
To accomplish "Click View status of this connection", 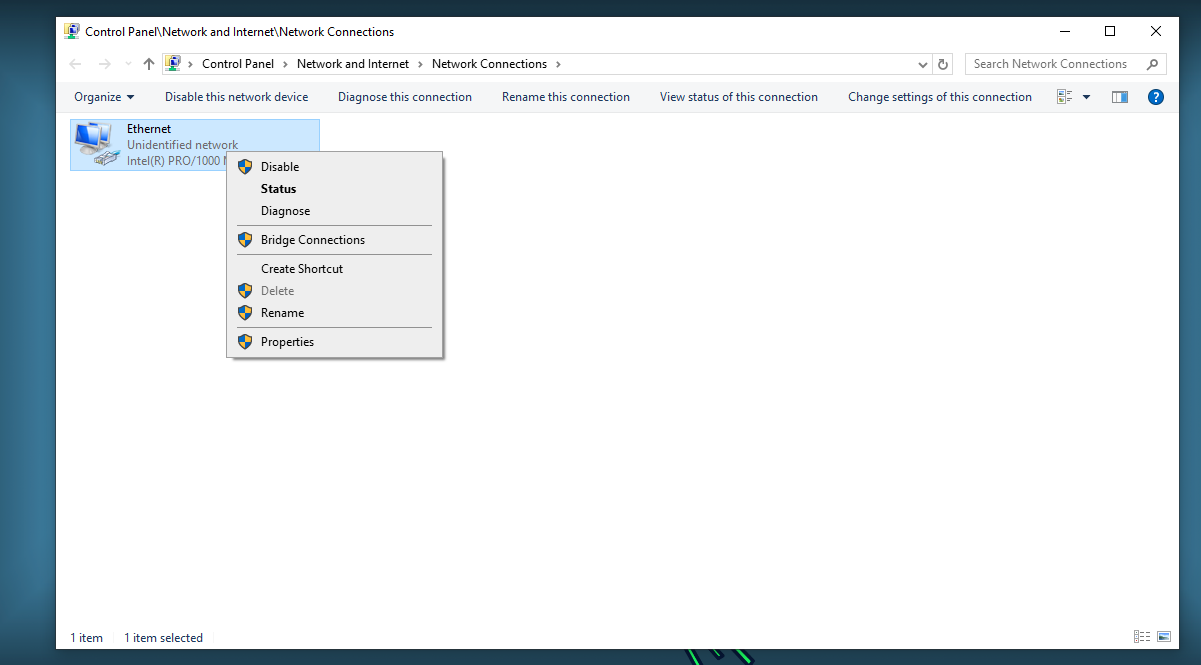I will pyautogui.click(x=739, y=97).
